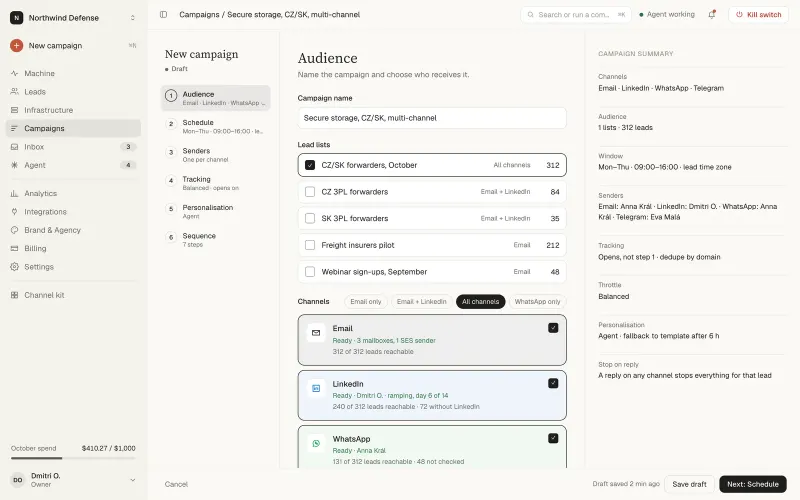Click the LinkedIn channel icon
The image size is (800, 500).
point(316,388)
